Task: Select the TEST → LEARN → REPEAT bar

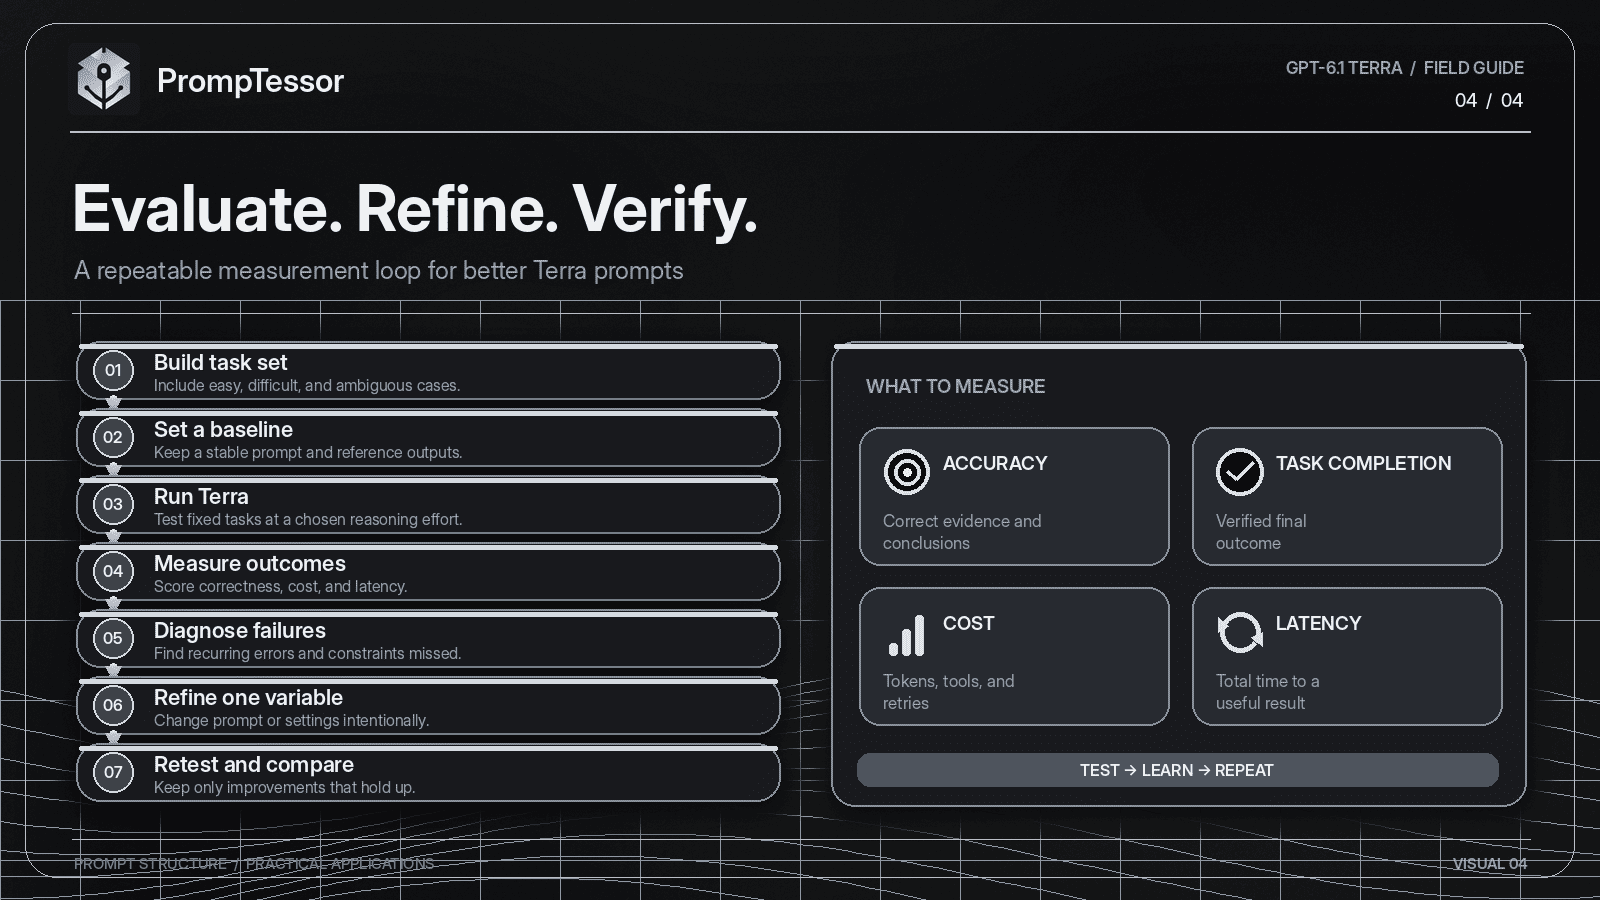Action: pos(1178,770)
